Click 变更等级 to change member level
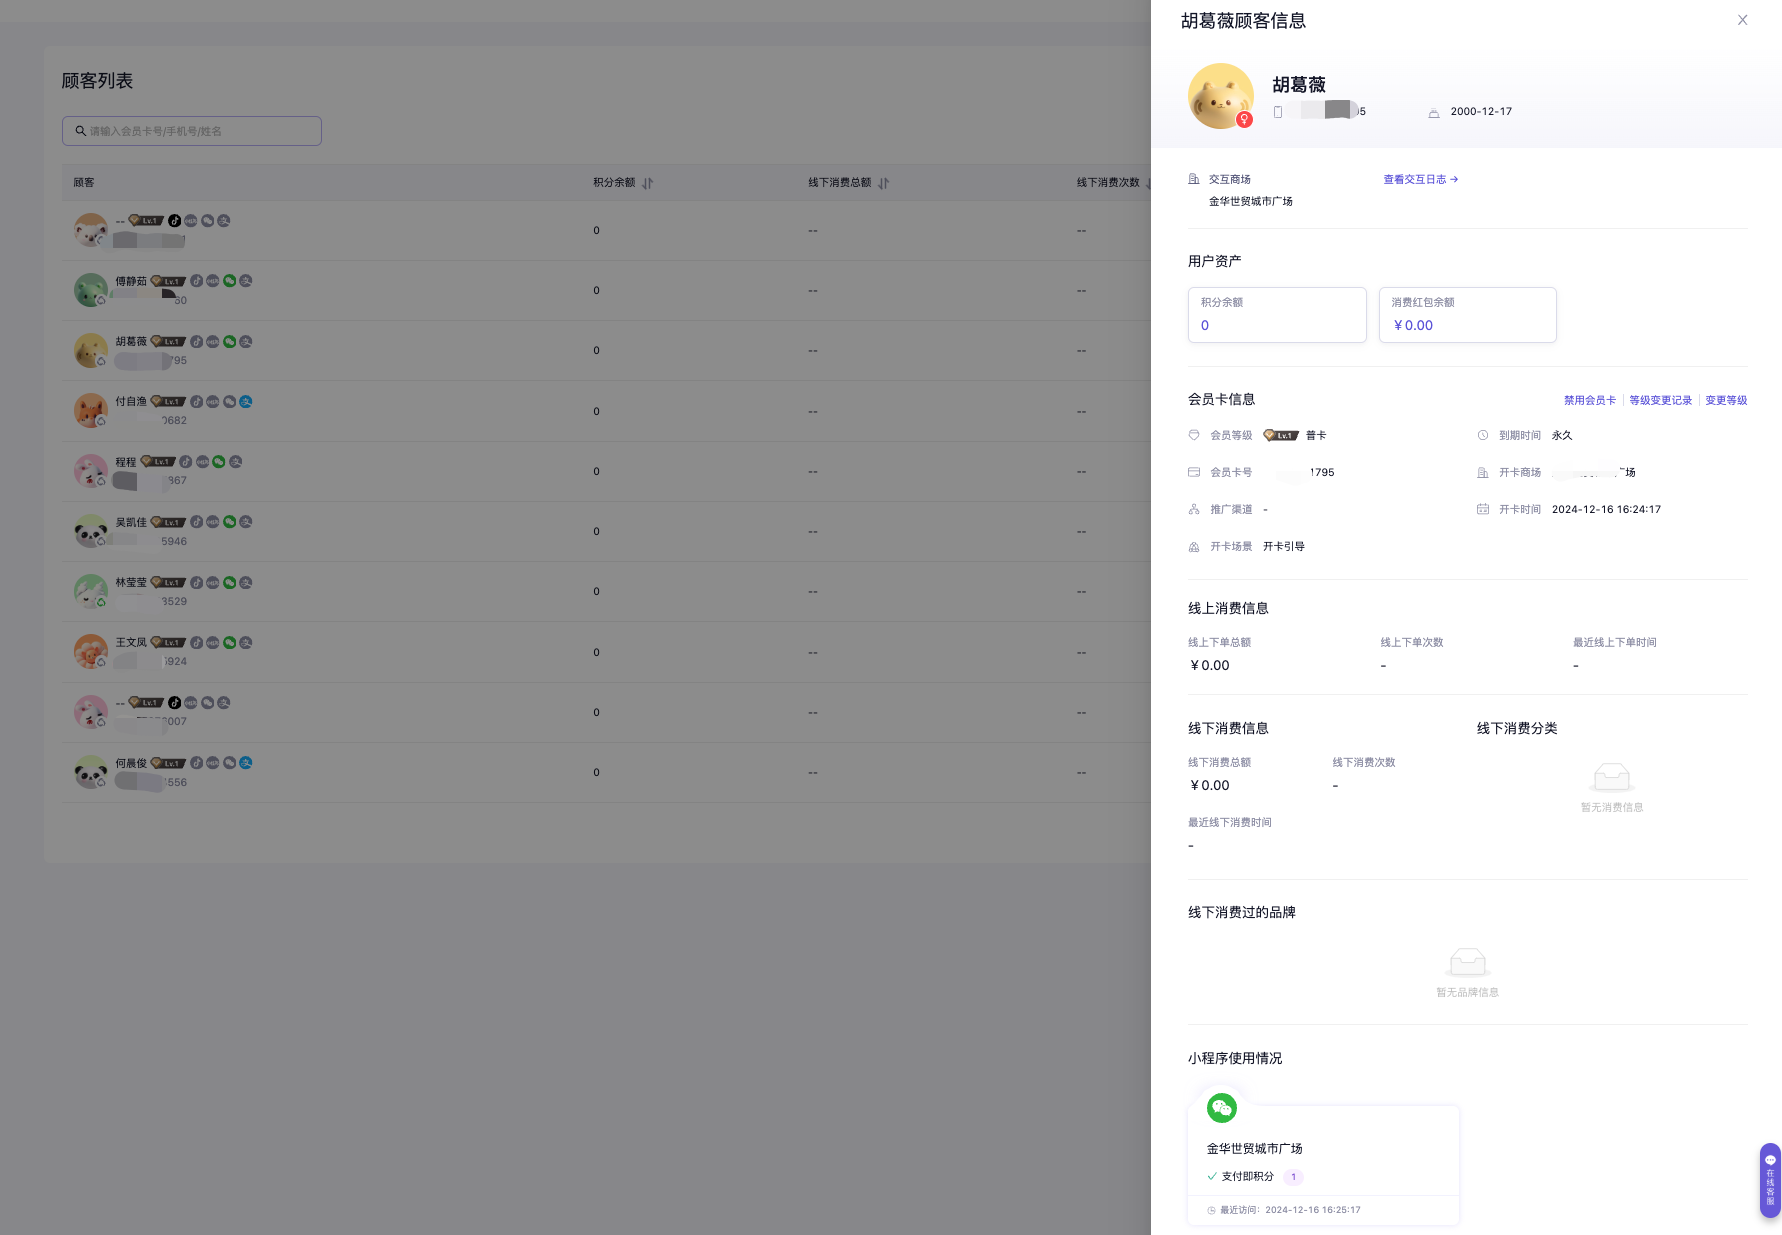This screenshot has height=1235, width=1782. coord(1726,400)
